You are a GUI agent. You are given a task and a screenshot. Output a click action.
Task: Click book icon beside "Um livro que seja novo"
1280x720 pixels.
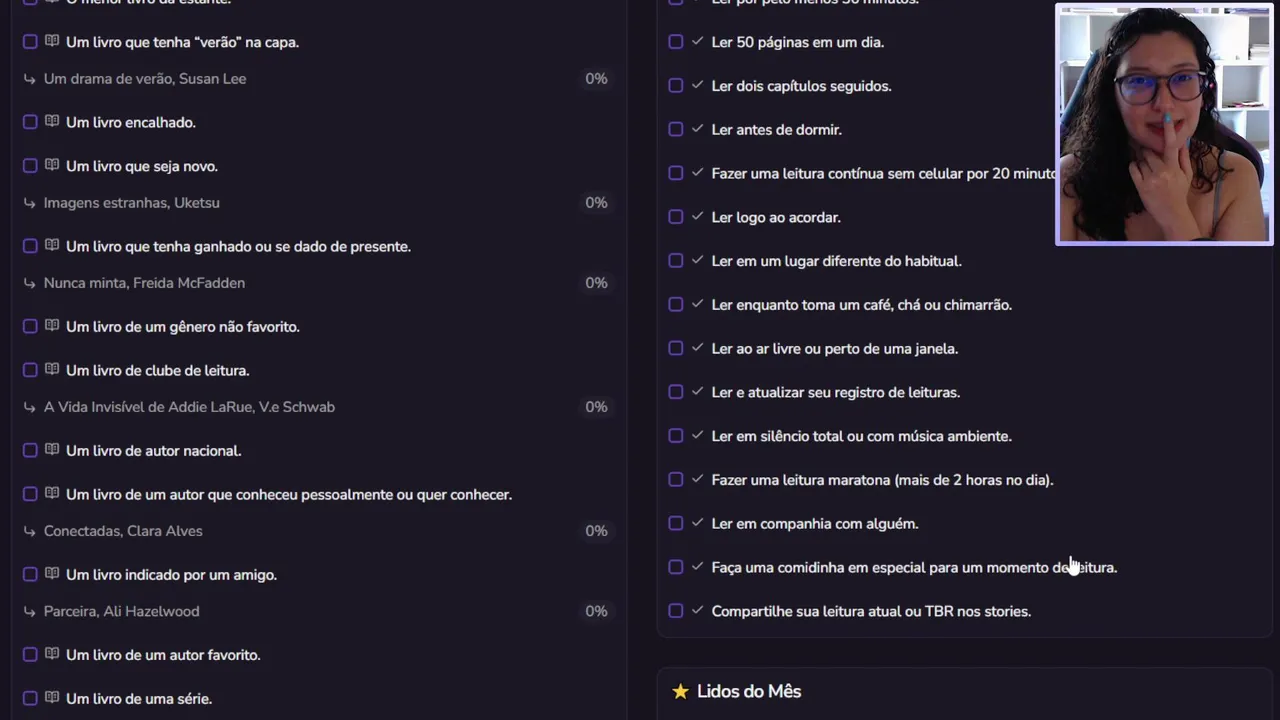52,166
